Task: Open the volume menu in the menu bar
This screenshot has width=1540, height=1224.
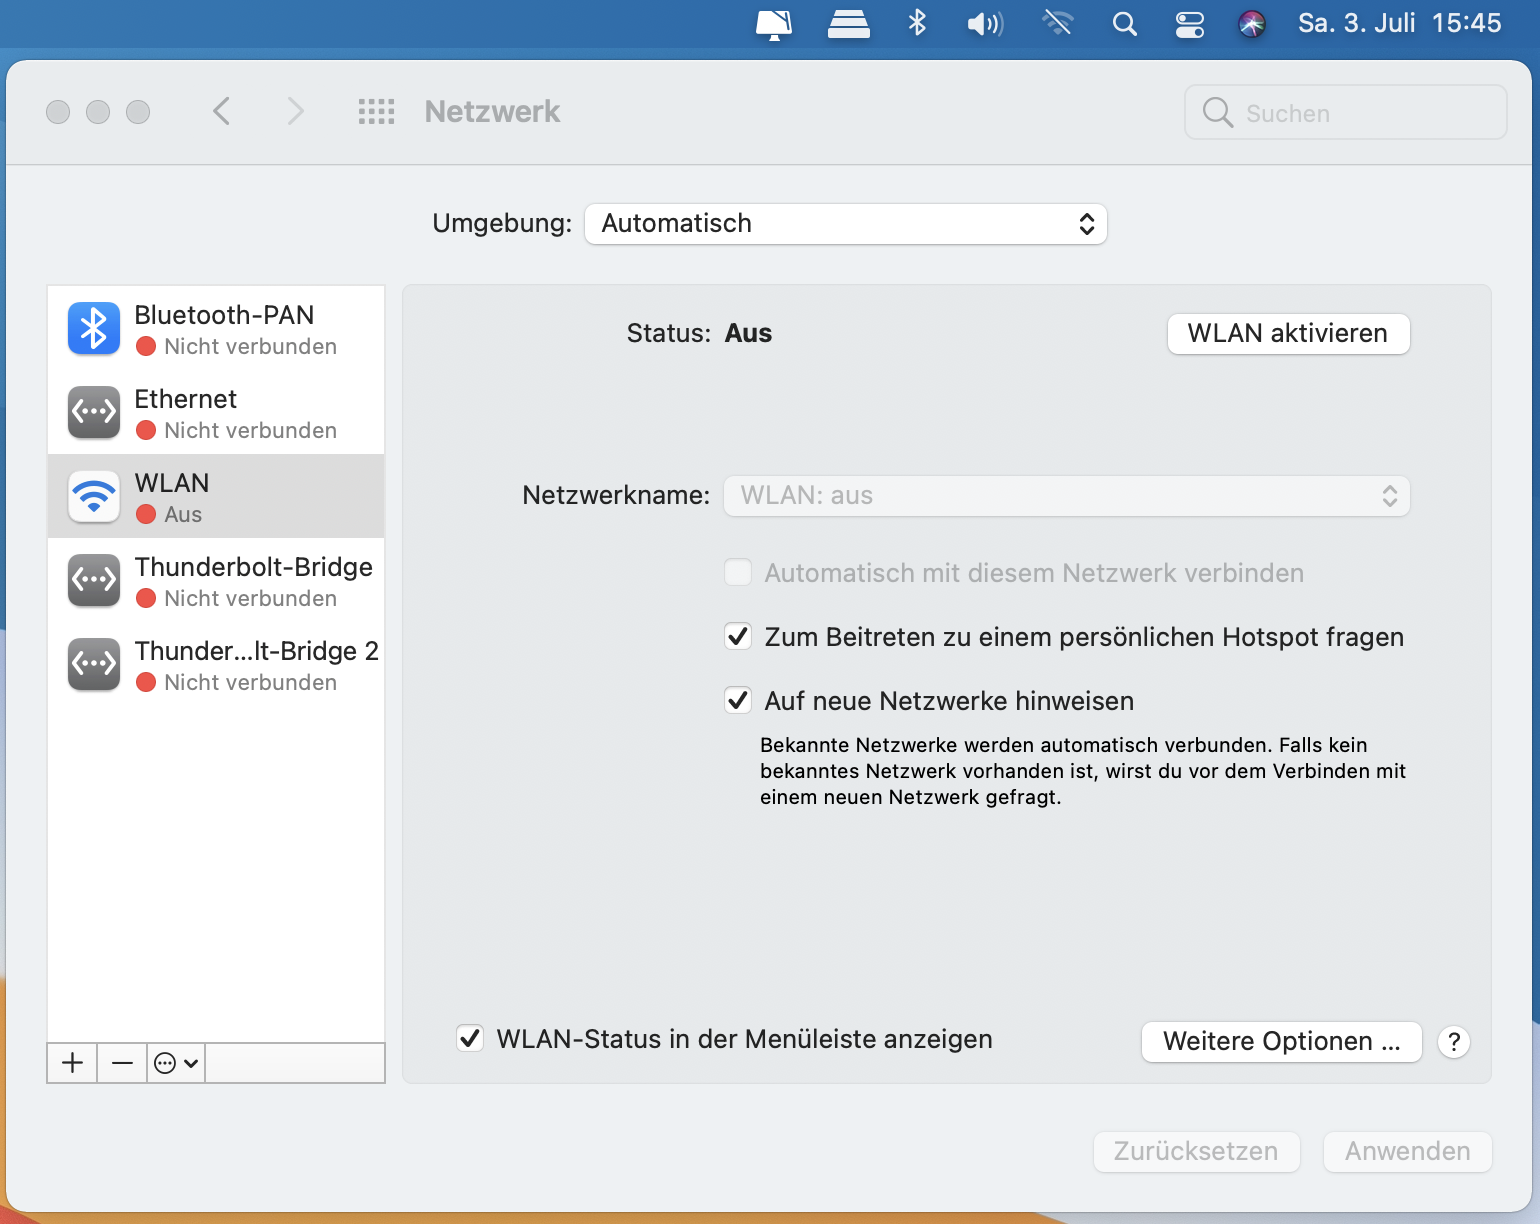Action: tap(985, 24)
